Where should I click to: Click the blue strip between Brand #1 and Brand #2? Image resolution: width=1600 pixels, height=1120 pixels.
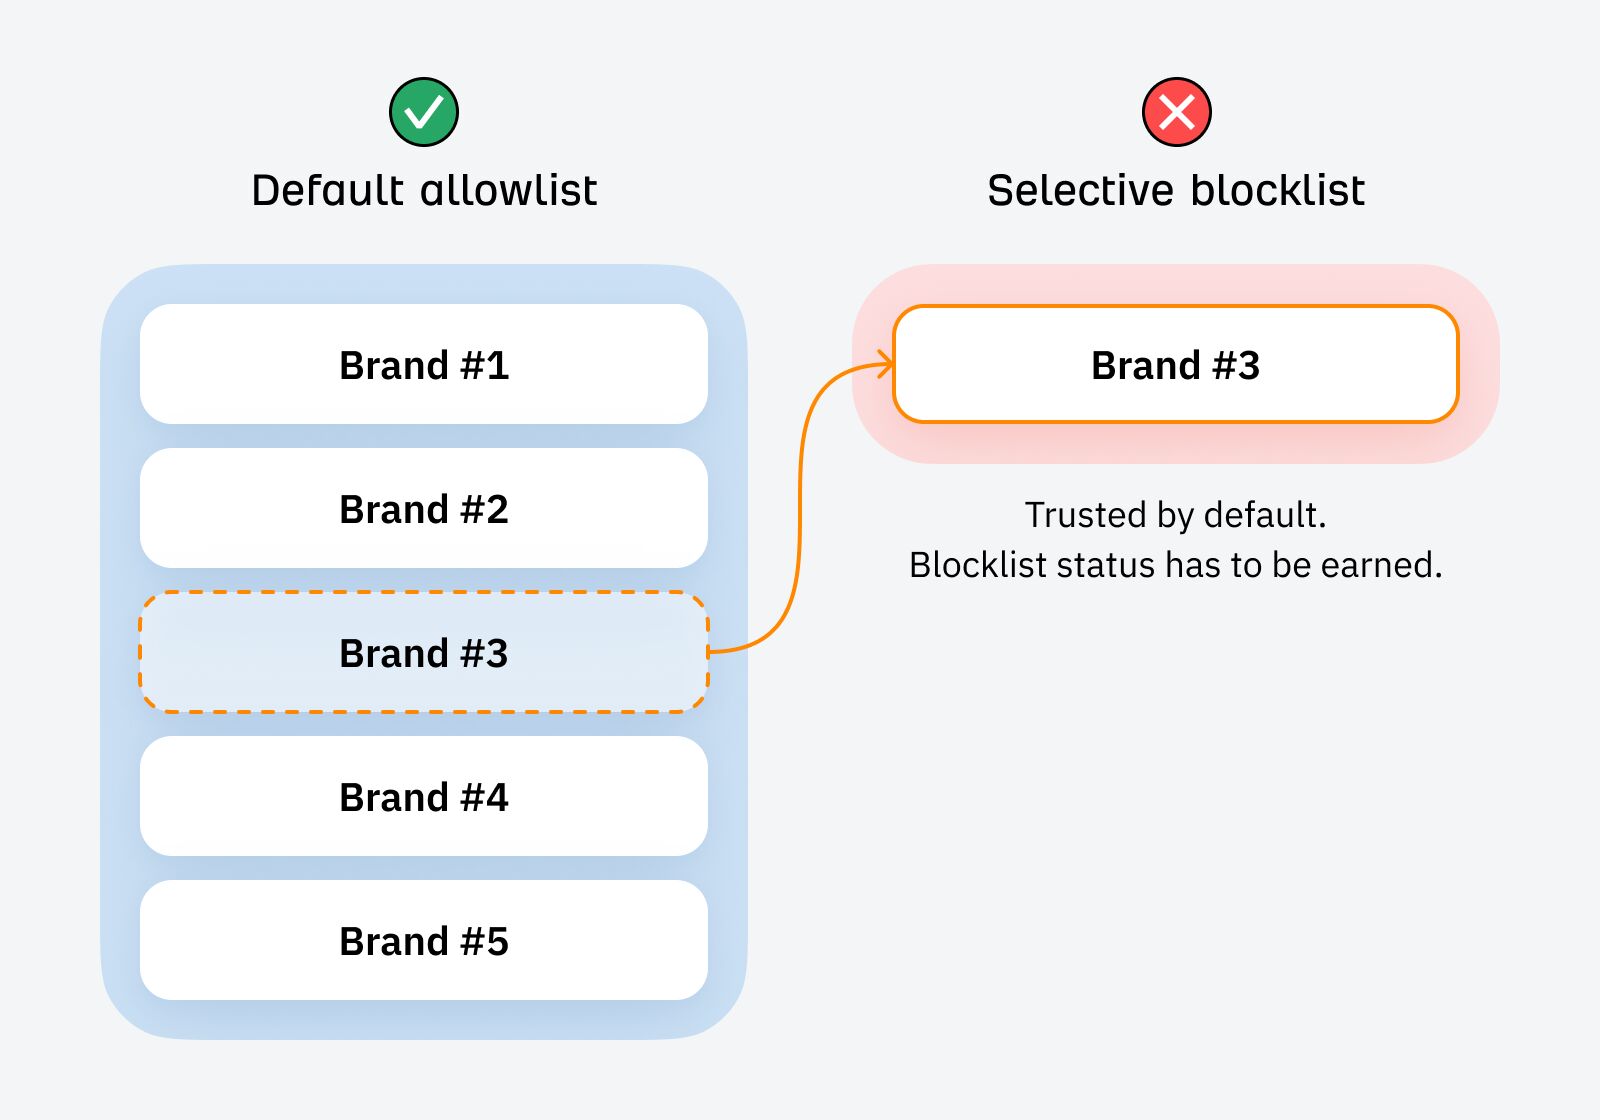pos(424,436)
